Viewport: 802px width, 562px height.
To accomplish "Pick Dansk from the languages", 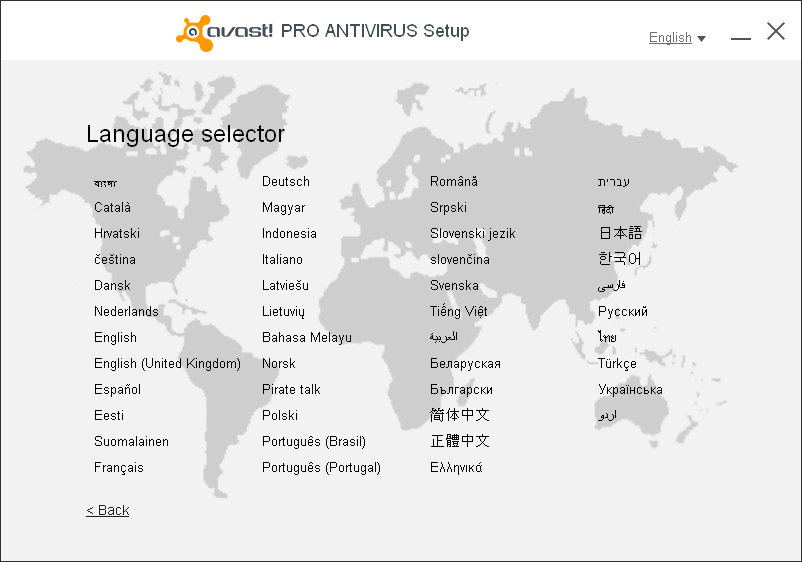I will (112, 285).
